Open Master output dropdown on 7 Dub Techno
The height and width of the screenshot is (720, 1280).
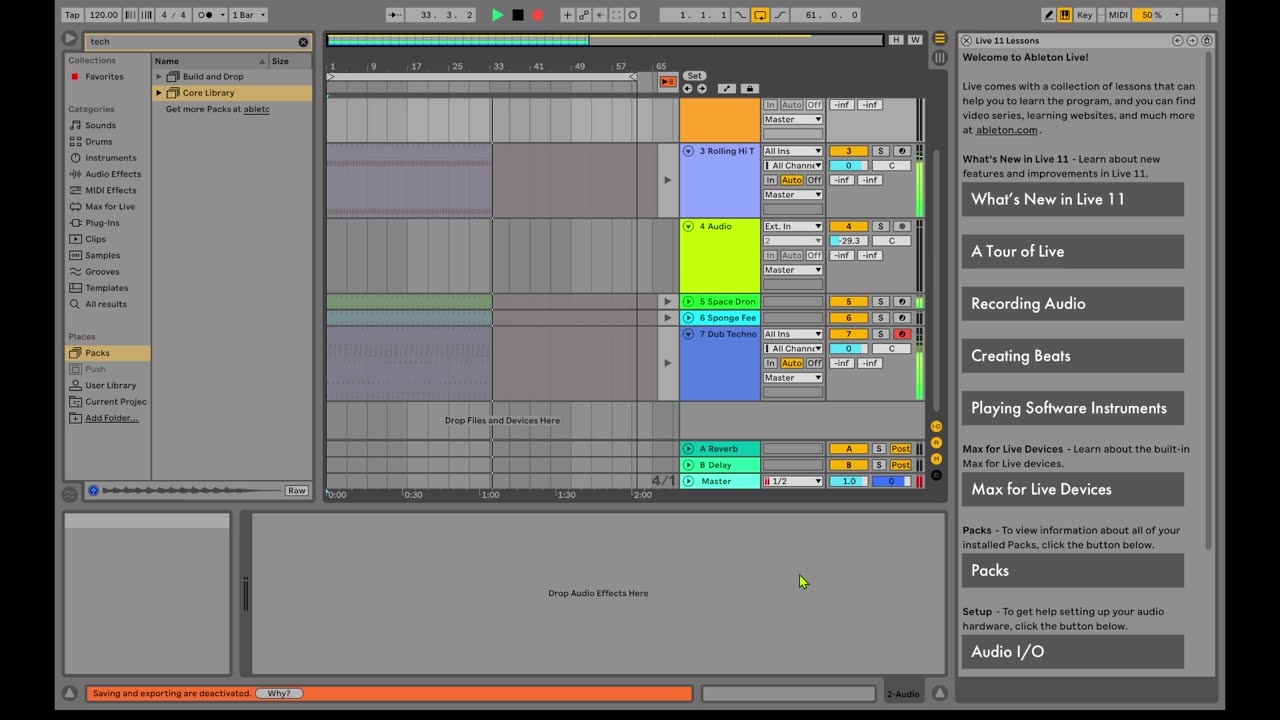point(793,378)
